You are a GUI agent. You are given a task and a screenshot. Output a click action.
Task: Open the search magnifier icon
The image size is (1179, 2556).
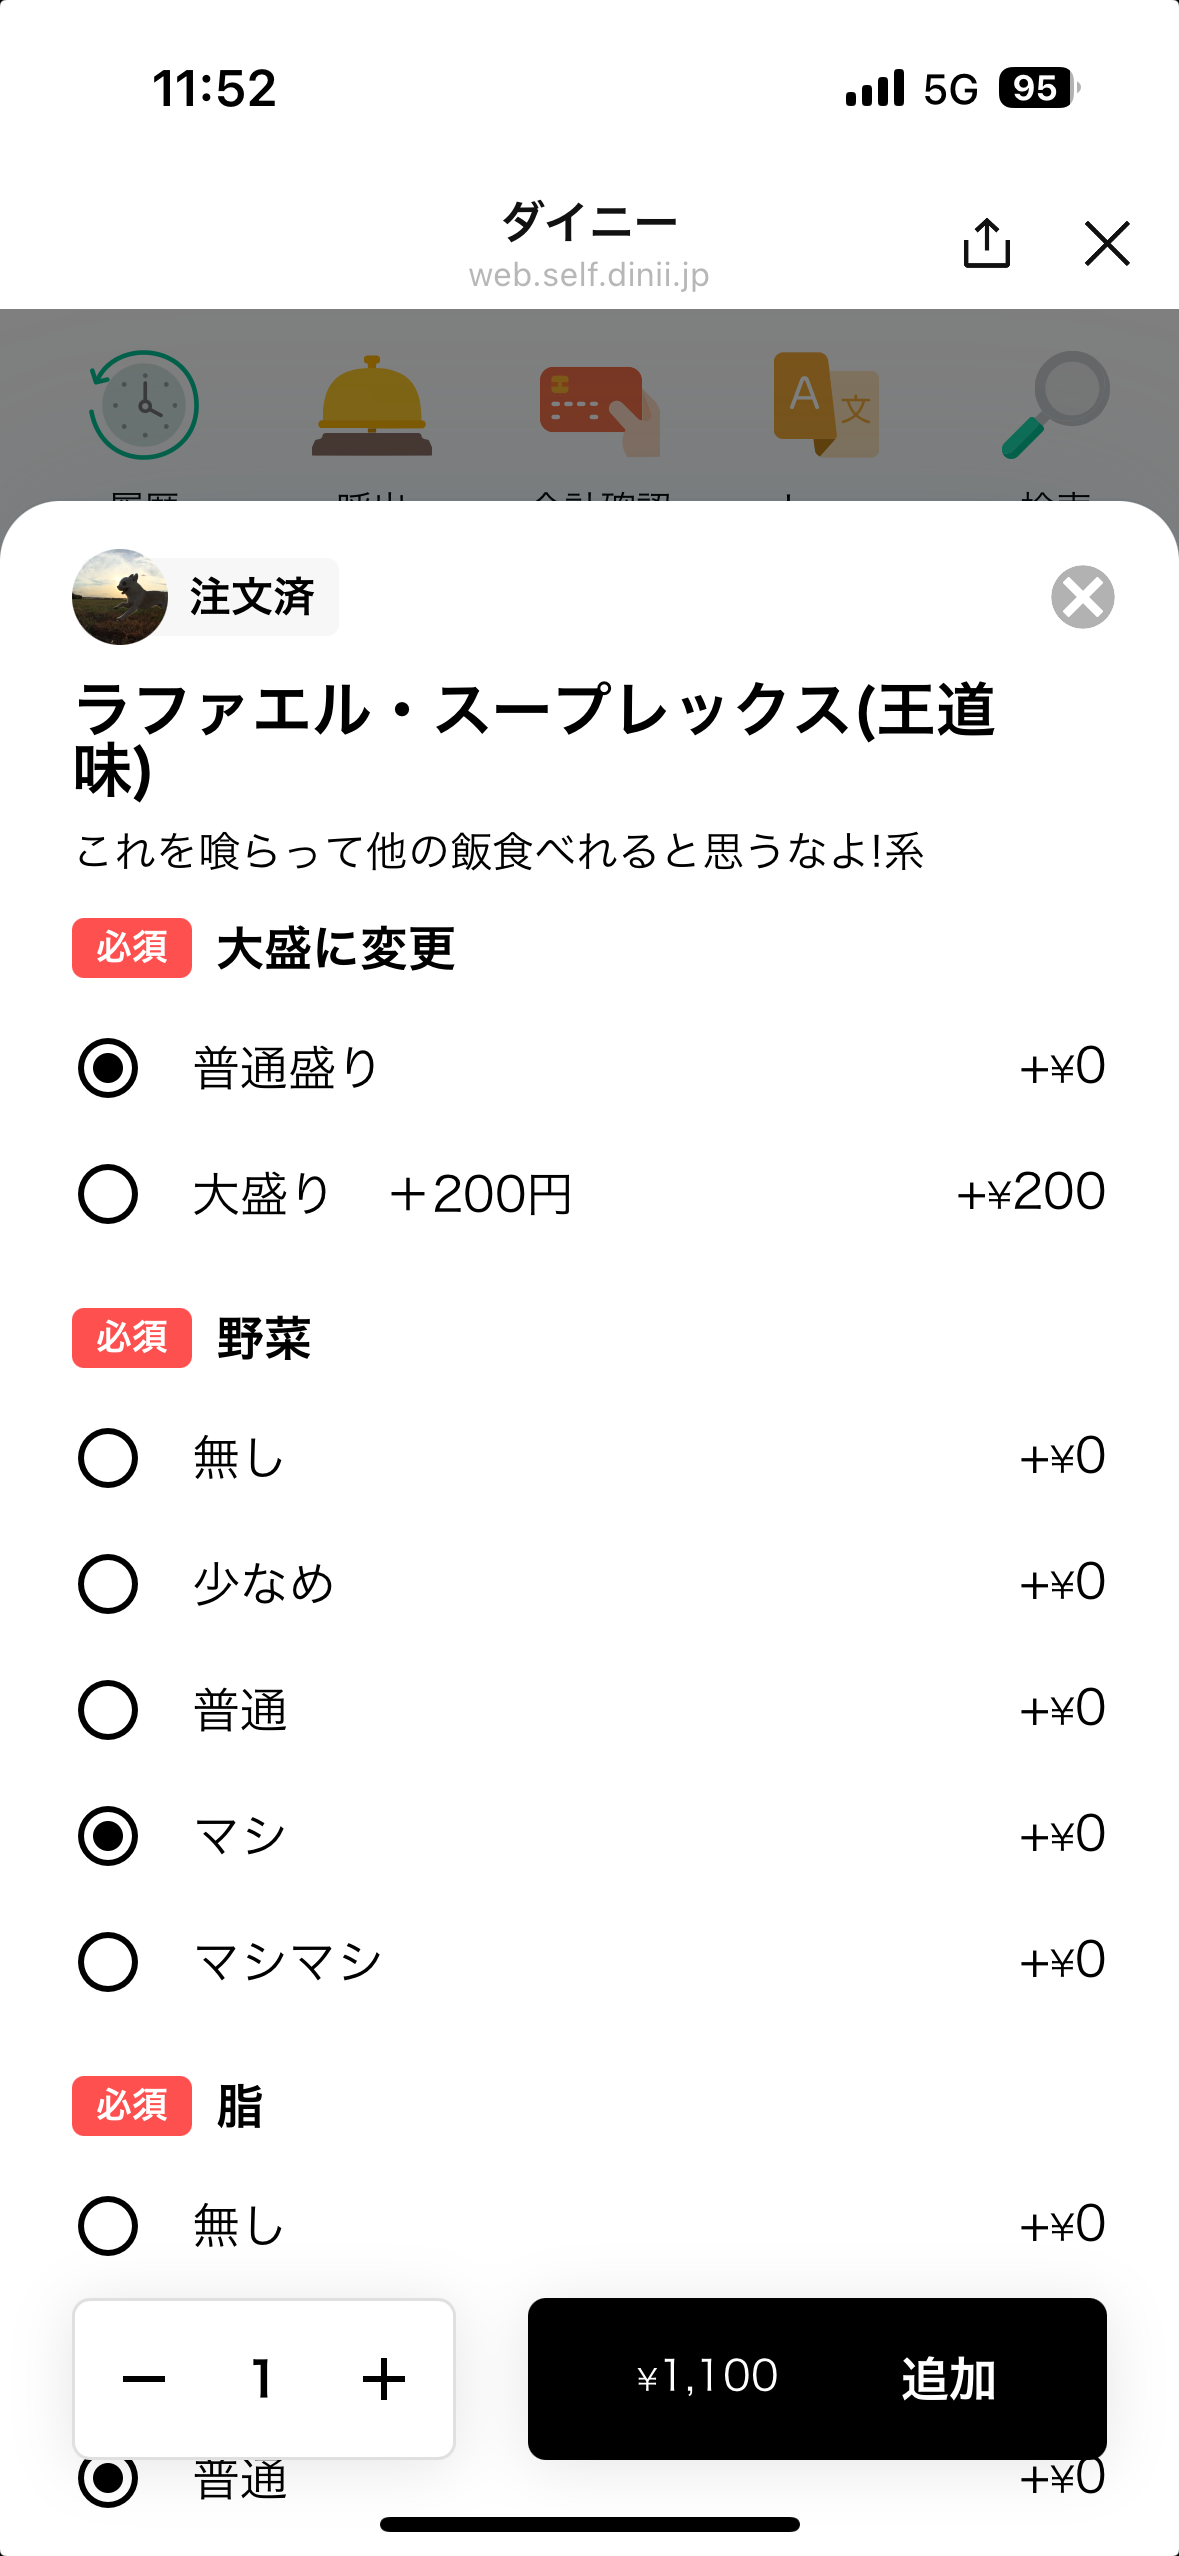click(1056, 405)
